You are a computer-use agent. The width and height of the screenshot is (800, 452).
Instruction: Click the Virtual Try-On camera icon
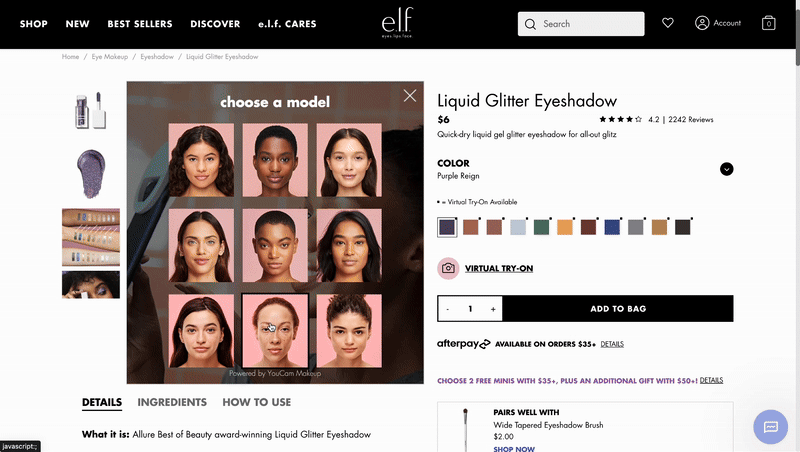point(448,268)
